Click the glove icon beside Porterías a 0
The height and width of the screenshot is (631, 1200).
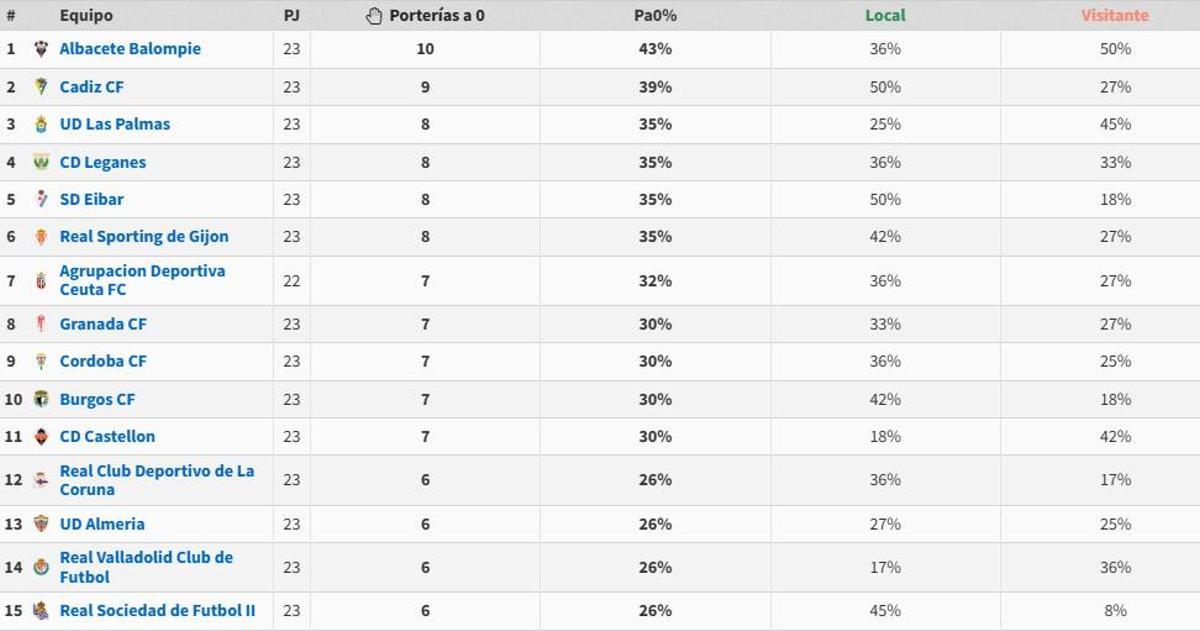(374, 15)
